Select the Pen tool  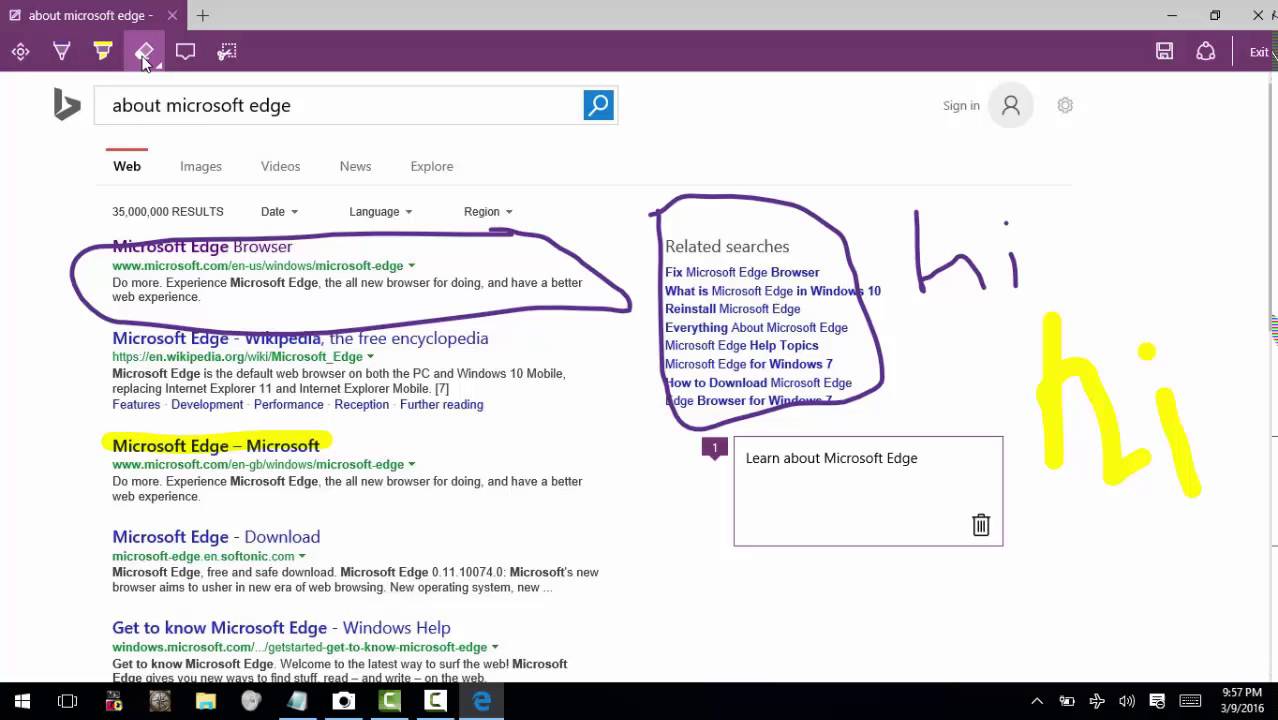coord(61,51)
